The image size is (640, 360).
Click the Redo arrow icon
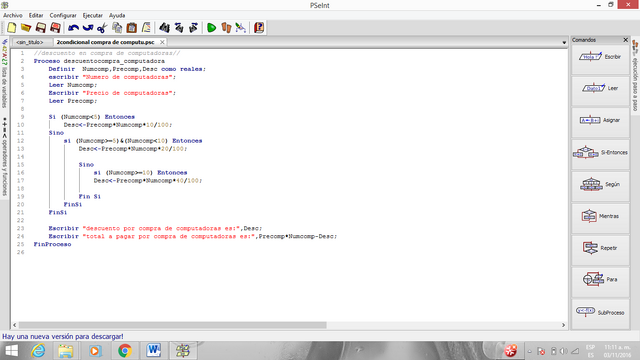(x=88, y=28)
